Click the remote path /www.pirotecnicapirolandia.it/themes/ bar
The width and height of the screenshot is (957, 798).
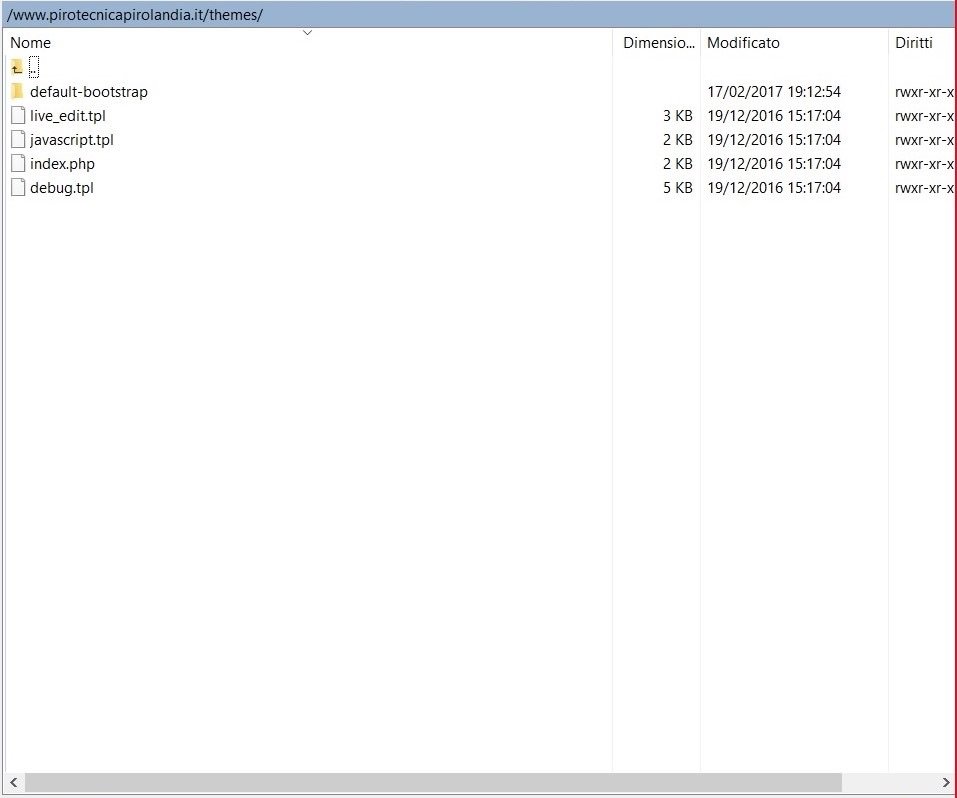[x=478, y=15]
